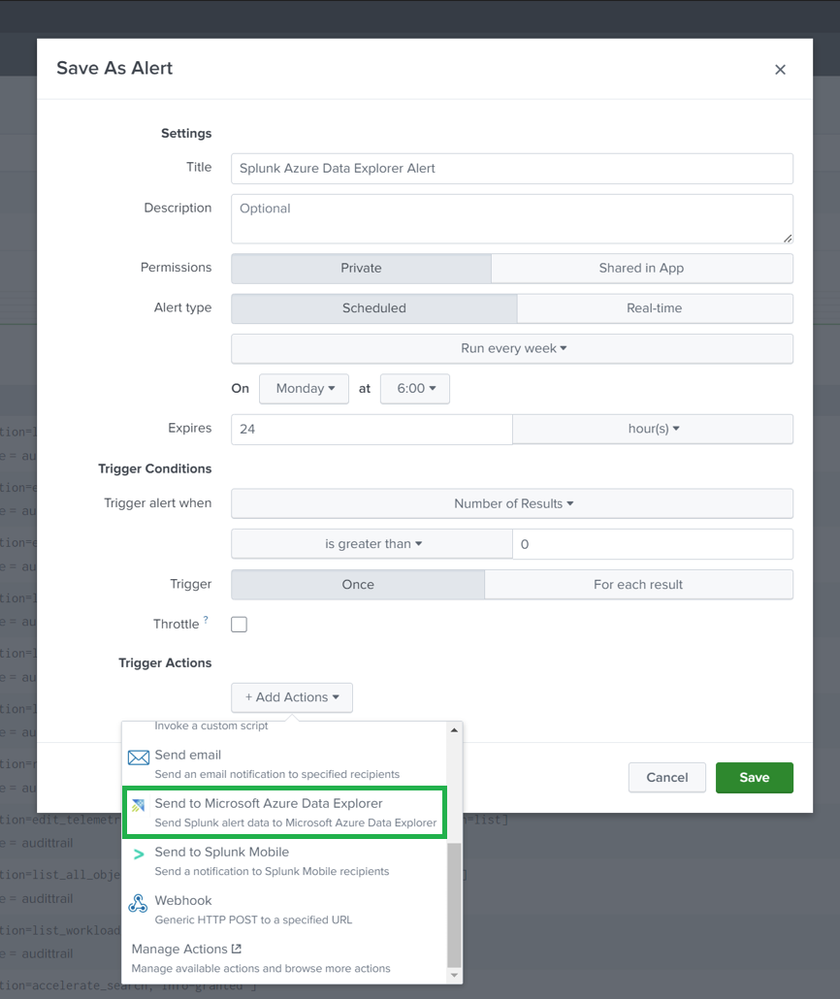Click the Save As Alert title text
The height and width of the screenshot is (999, 840).
115,68
